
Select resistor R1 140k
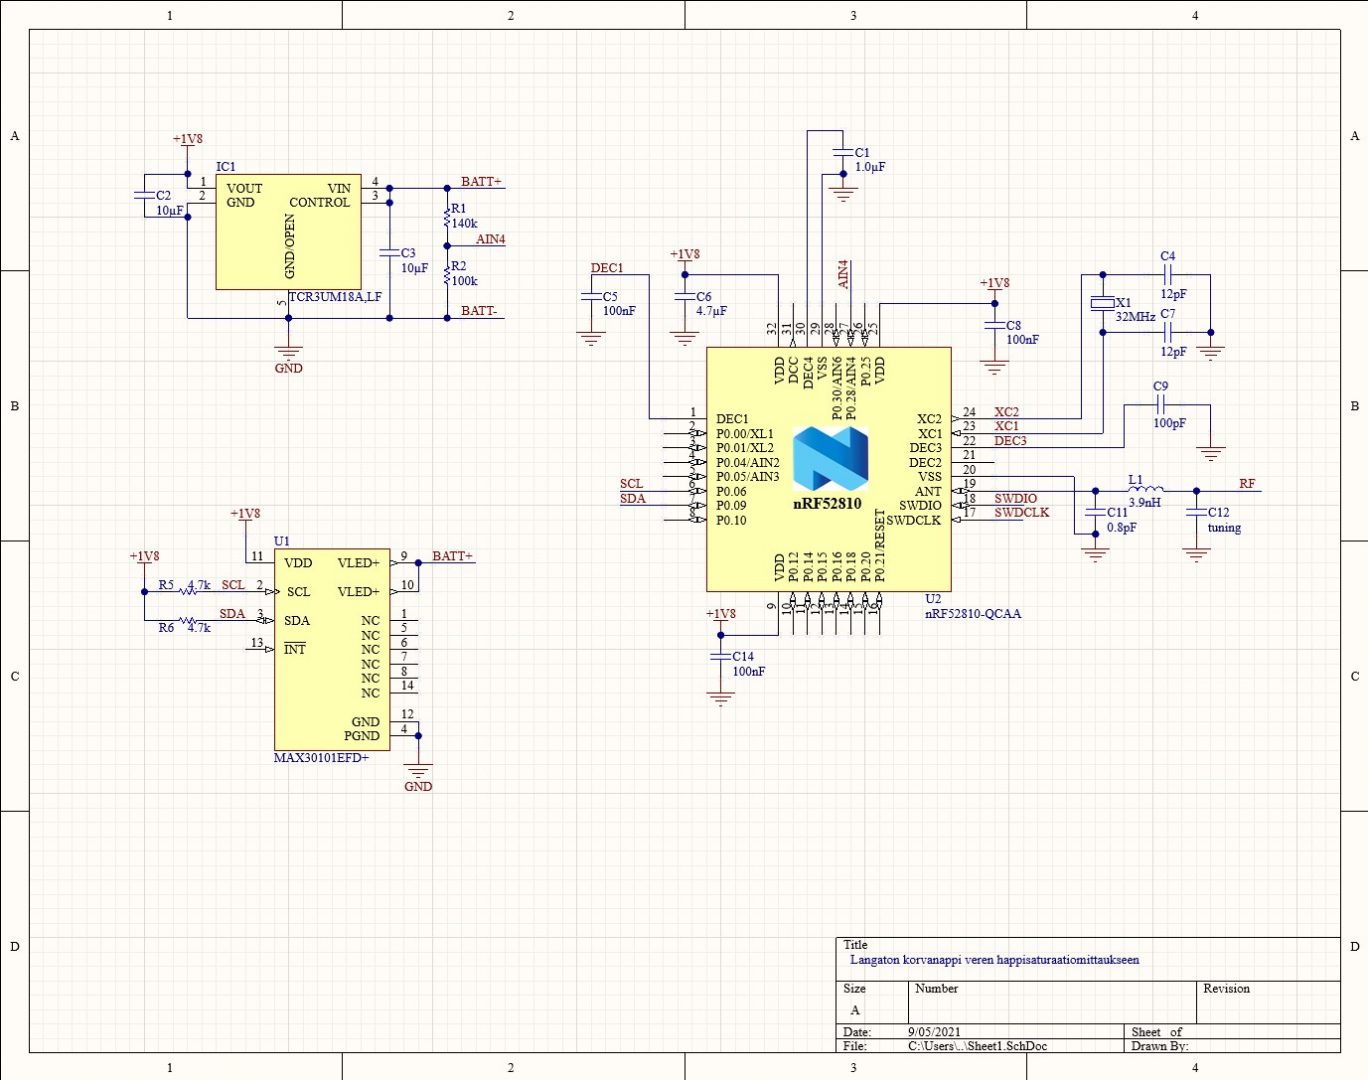pos(448,216)
